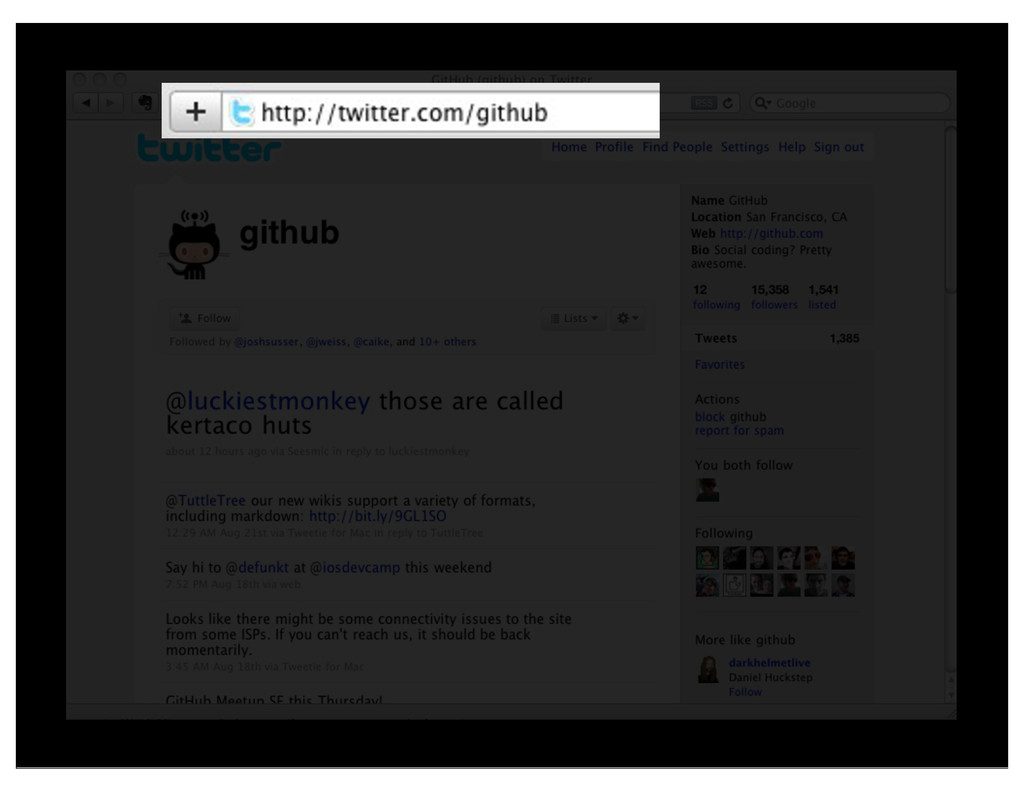Open the Favorites link

pos(720,364)
